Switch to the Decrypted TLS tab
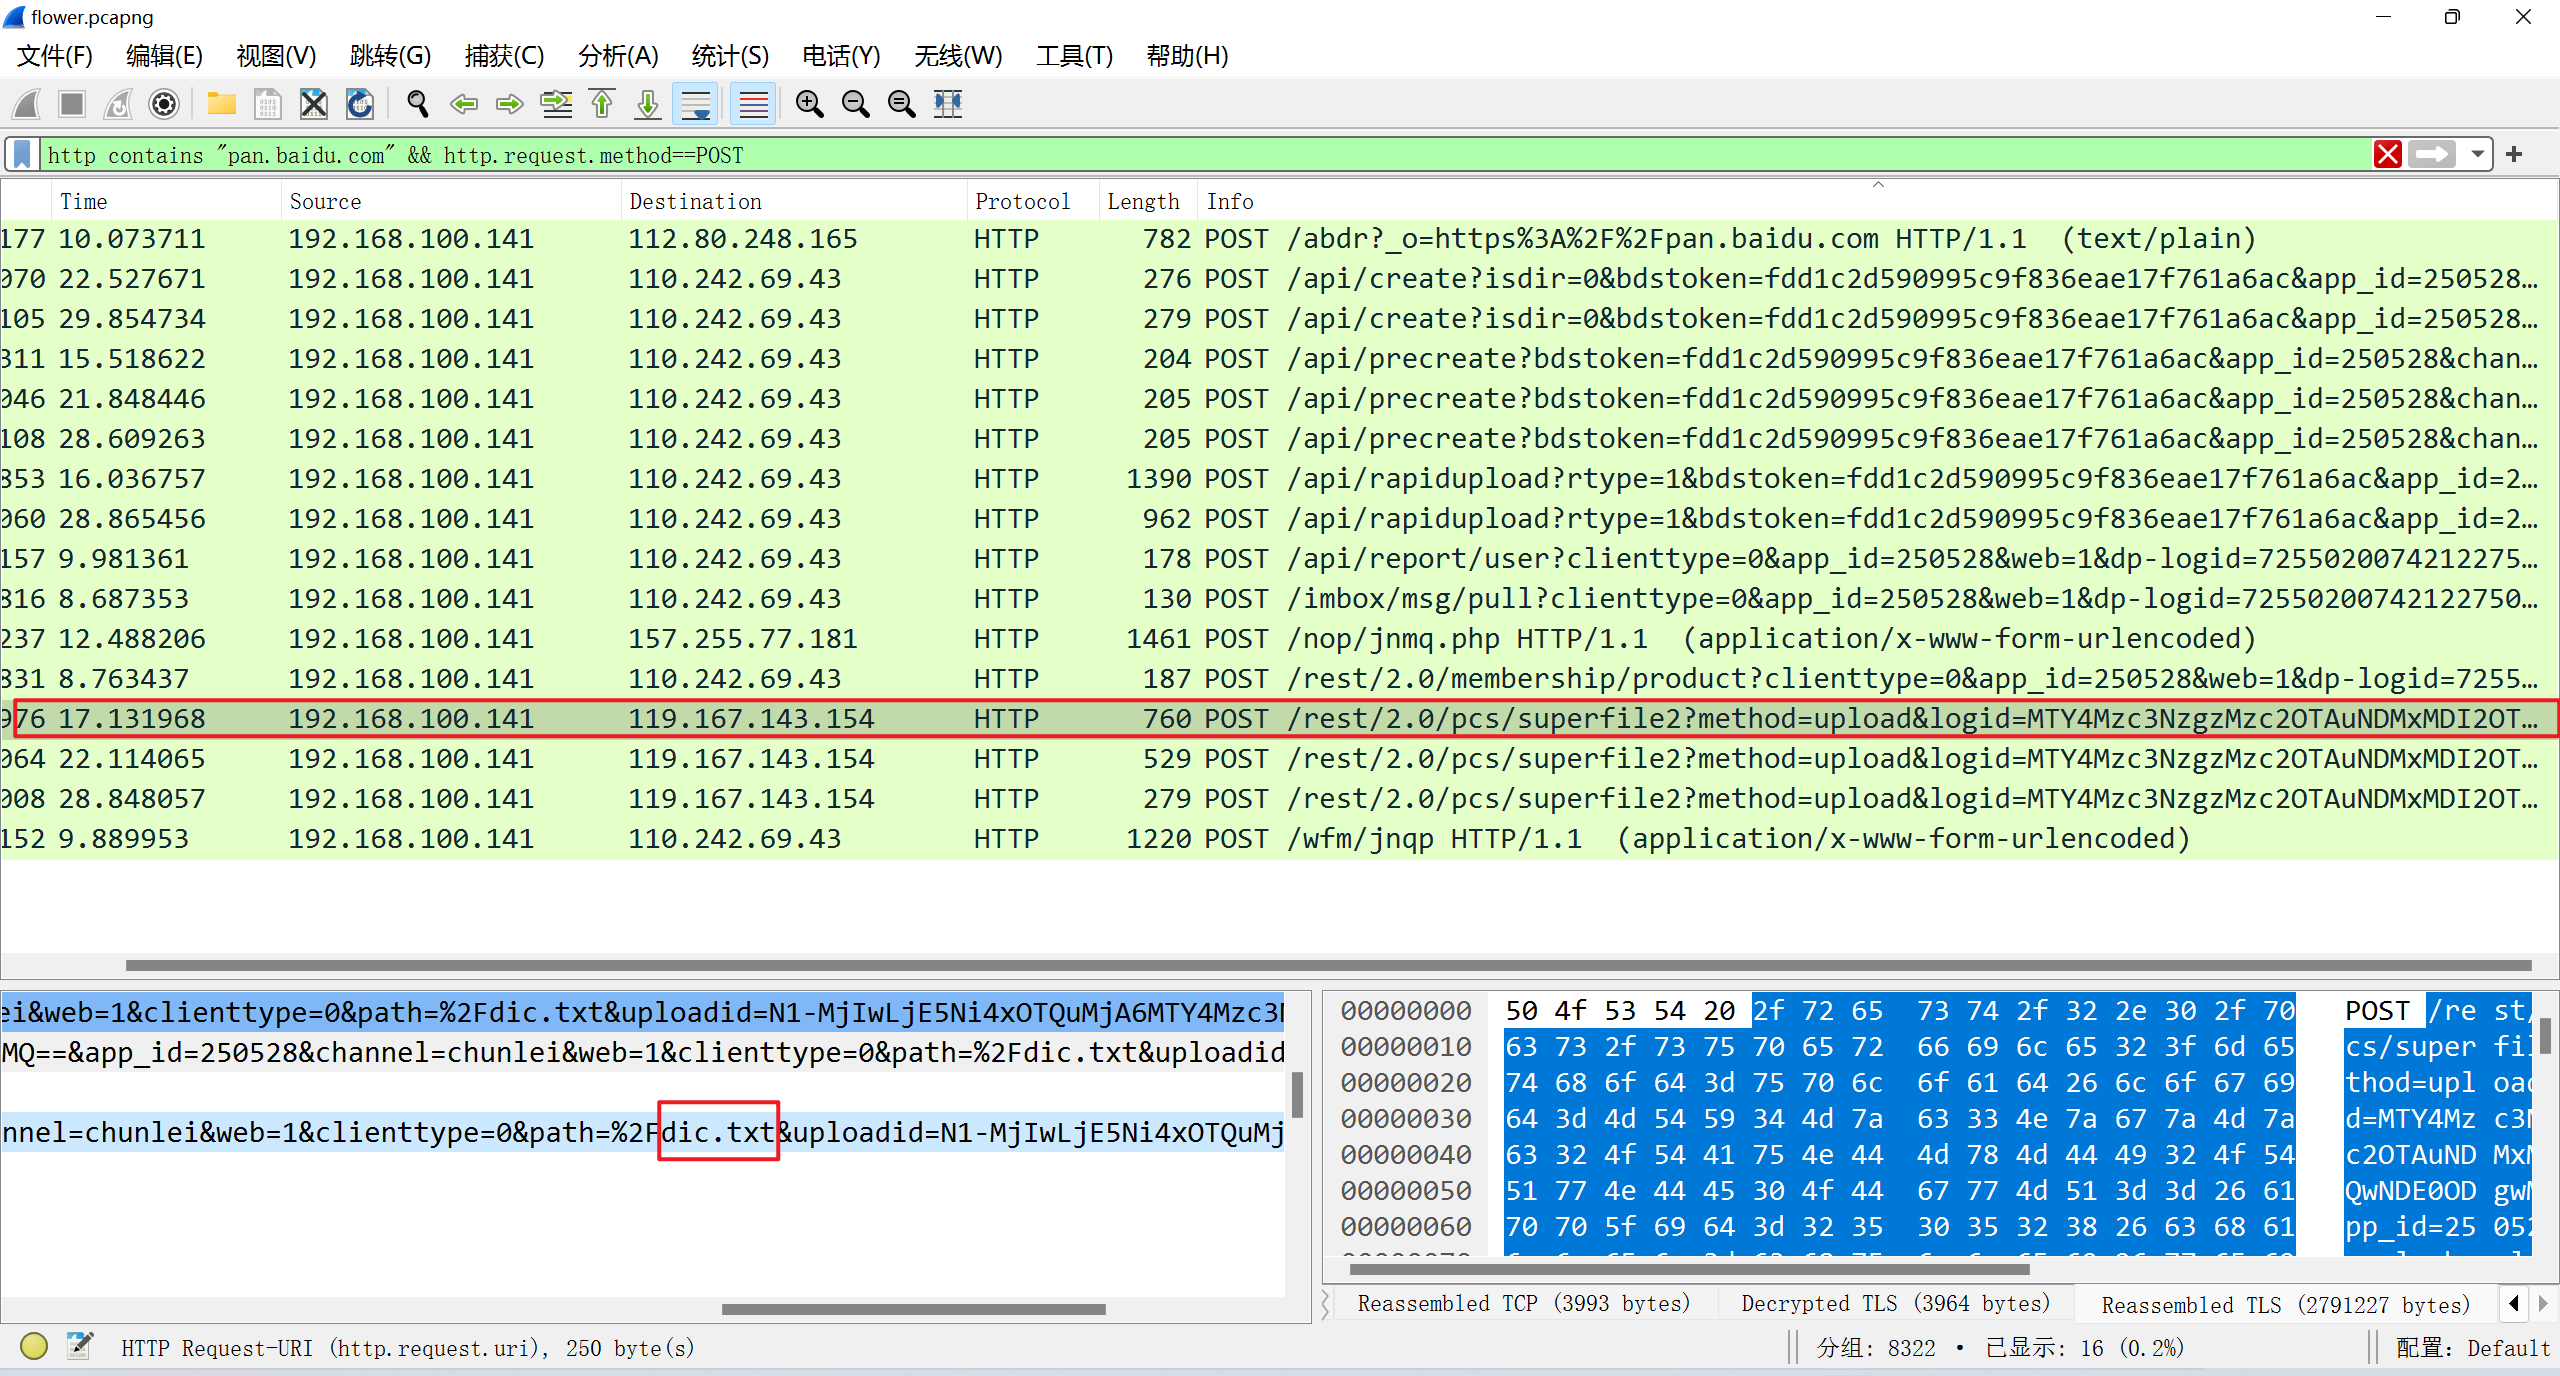 click(1895, 1304)
